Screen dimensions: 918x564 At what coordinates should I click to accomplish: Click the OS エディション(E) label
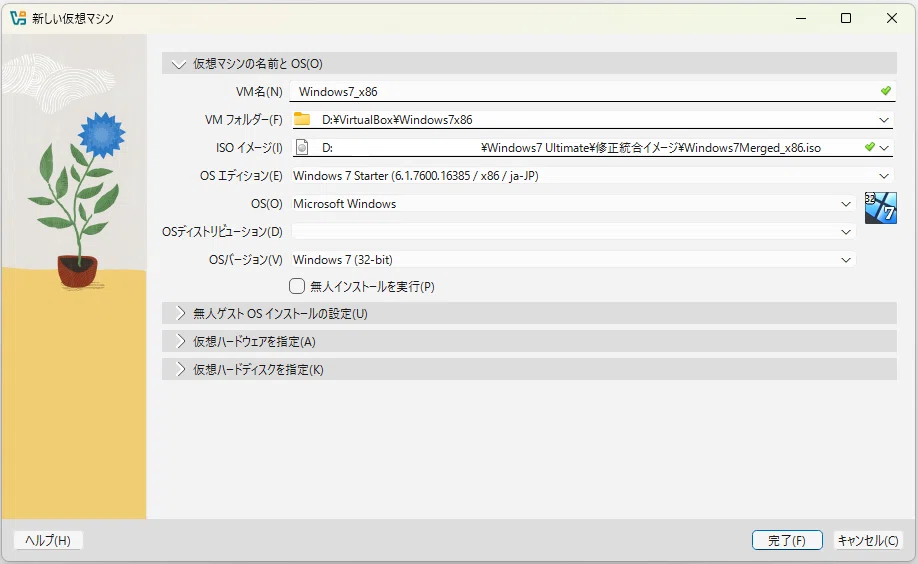241,176
